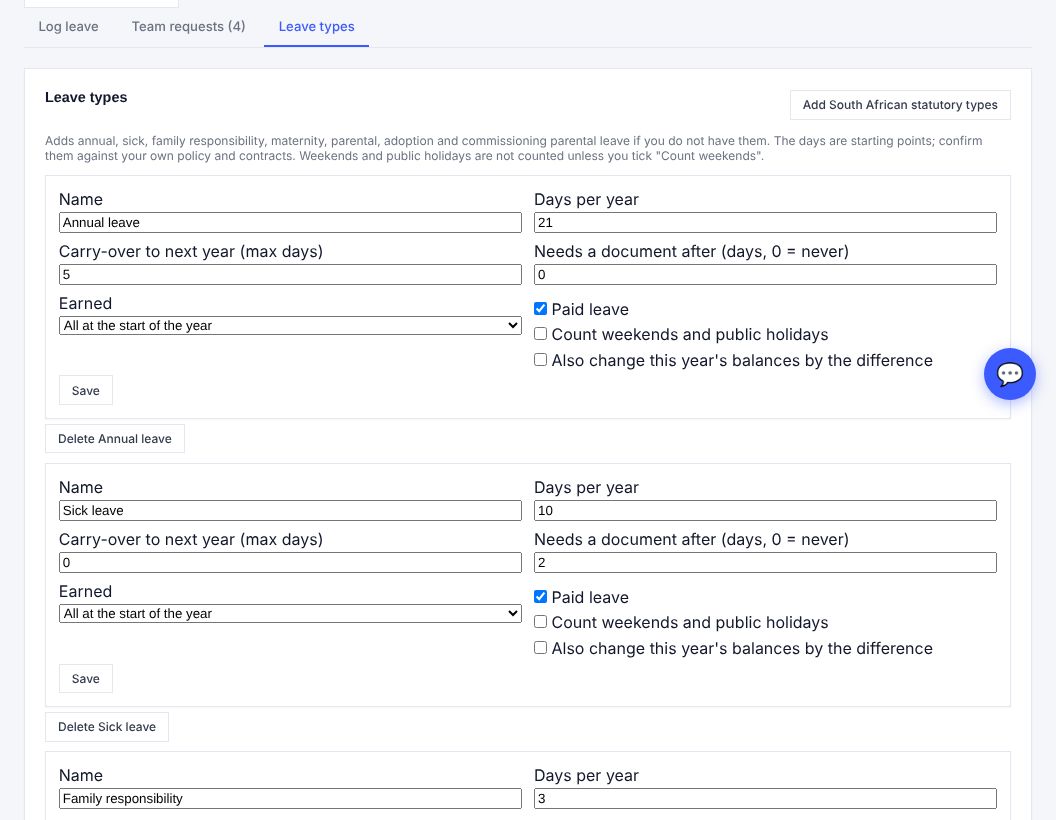The width and height of the screenshot is (1056, 820).
Task: Open Earned dropdown for Sick leave
Action: point(290,613)
